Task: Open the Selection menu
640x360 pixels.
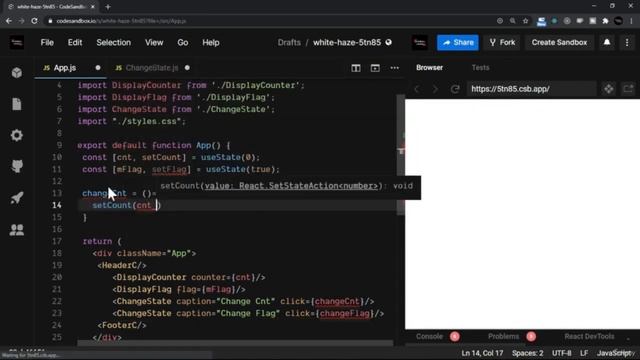Action: [x=113, y=42]
